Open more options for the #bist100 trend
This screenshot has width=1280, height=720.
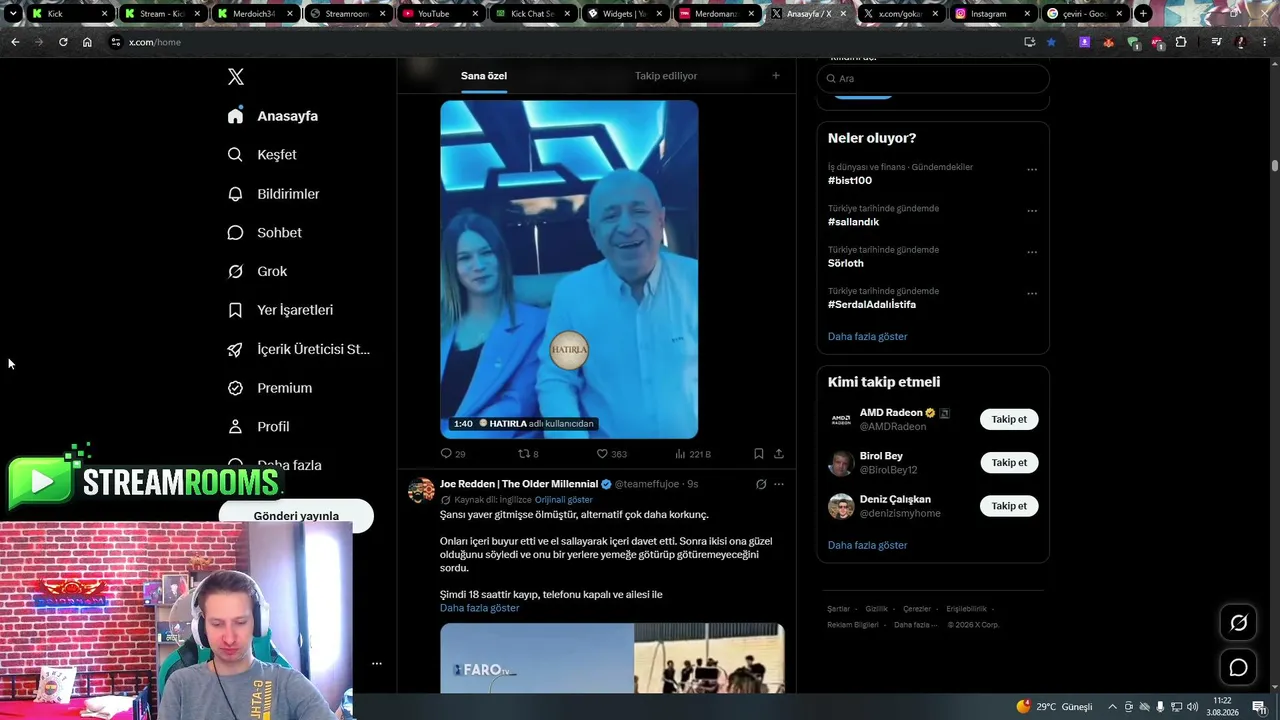click(x=1032, y=170)
